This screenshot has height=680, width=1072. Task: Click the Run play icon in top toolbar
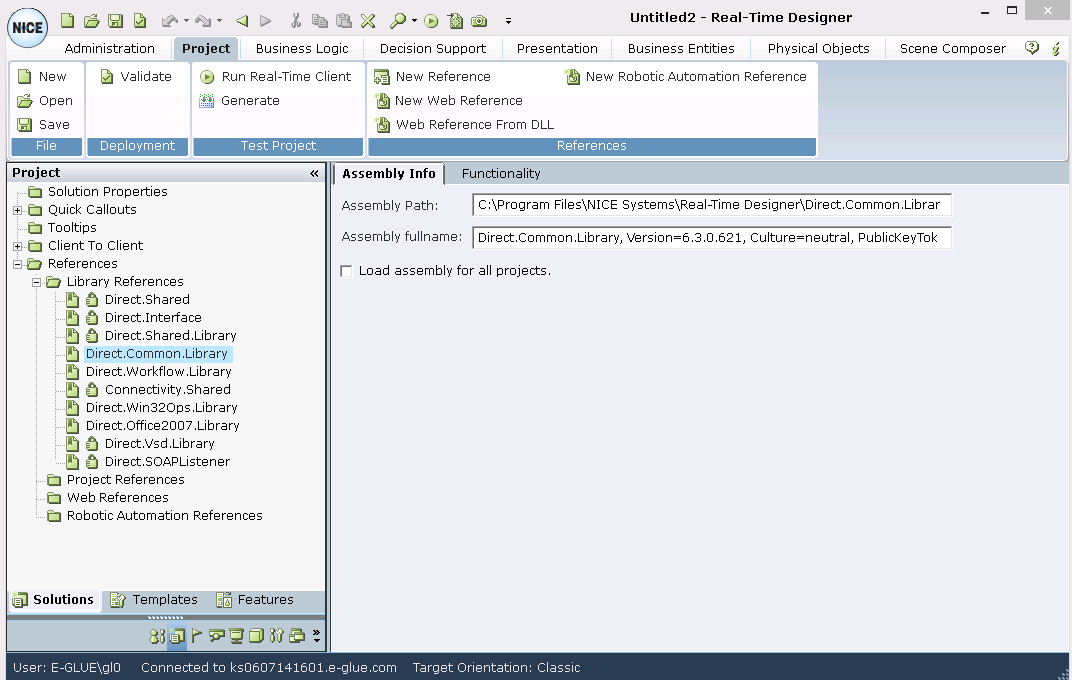[x=431, y=21]
